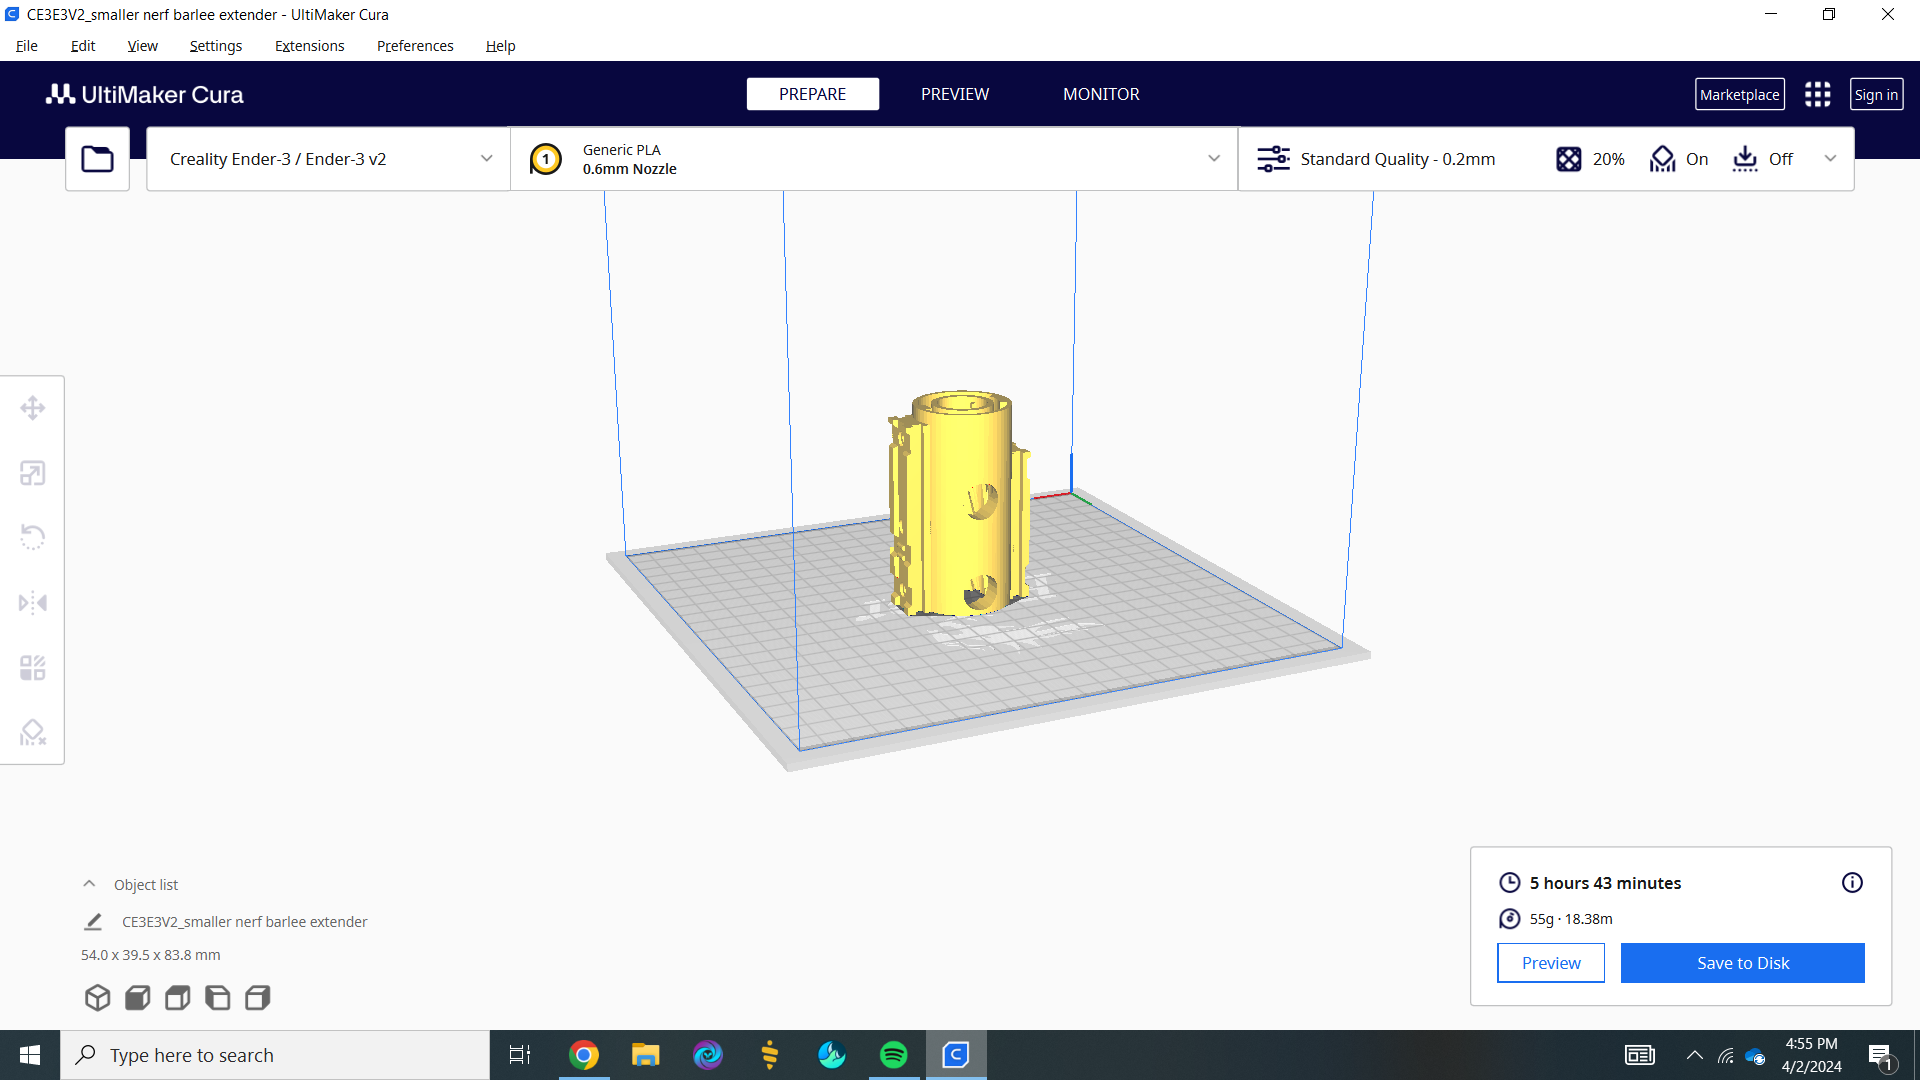The height and width of the screenshot is (1080, 1920).
Task: Select CE3E3V2_smaller nerf barlee extender in list
Action: pyautogui.click(x=245, y=921)
